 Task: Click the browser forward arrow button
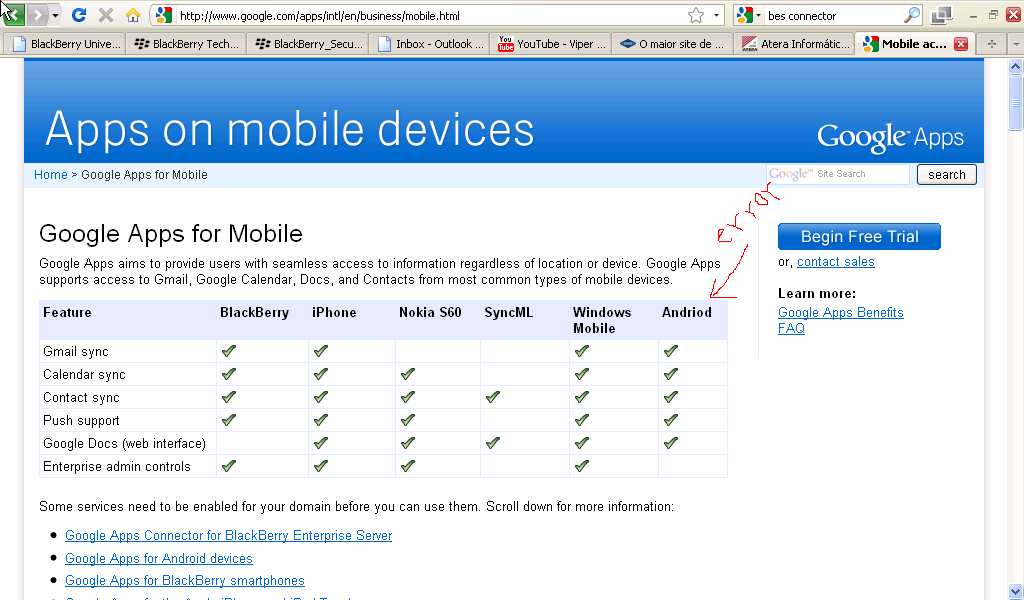pyautogui.click(x=37, y=14)
